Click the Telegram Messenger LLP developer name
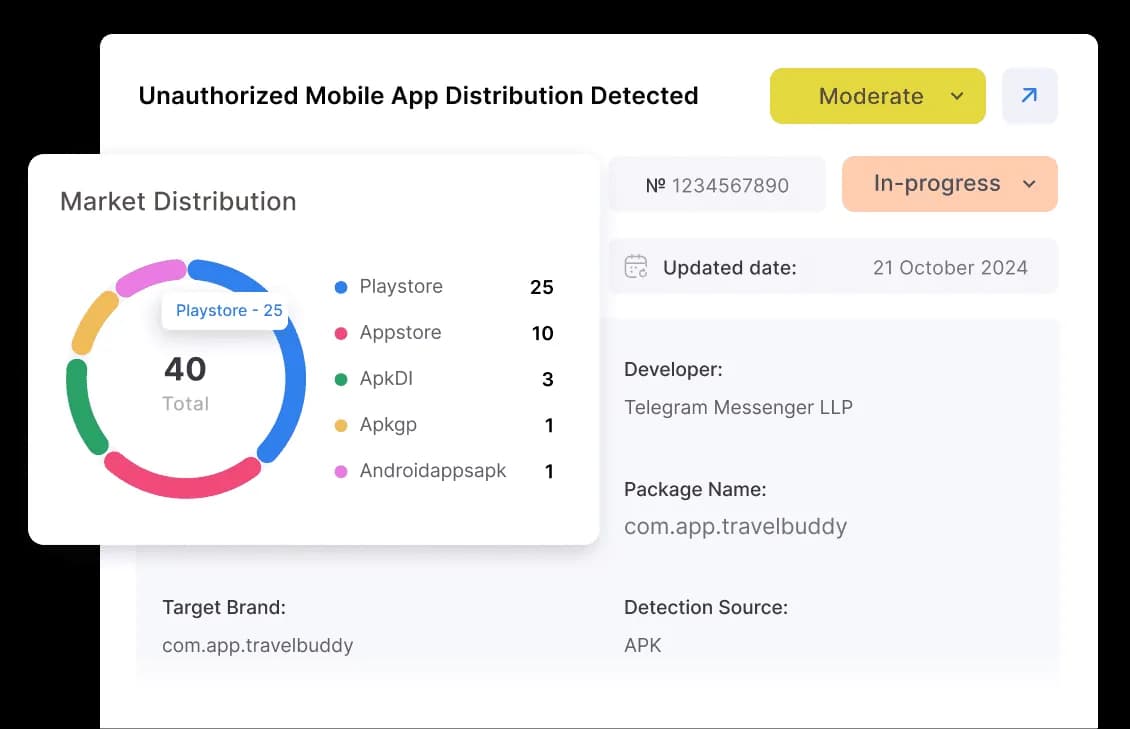1130x729 pixels. (738, 407)
